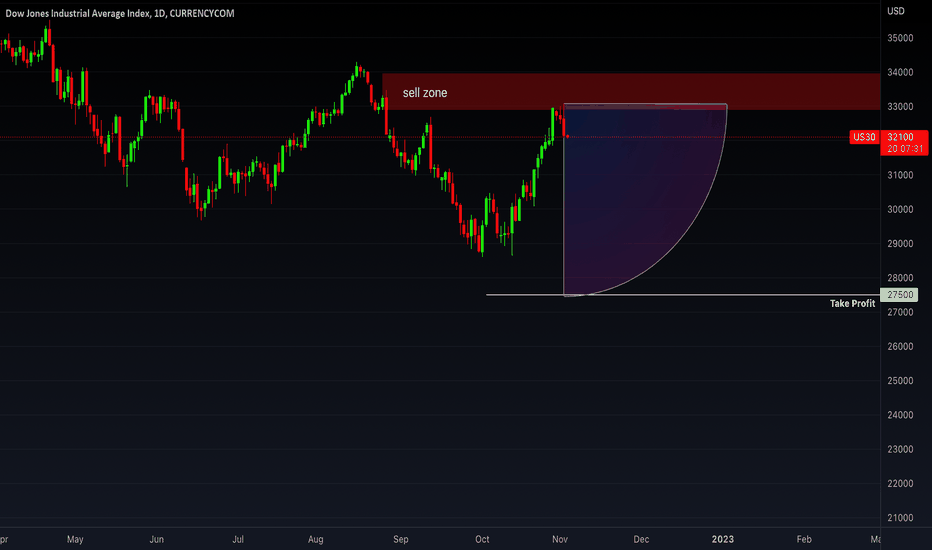Image resolution: width=932 pixels, height=550 pixels.
Task: Click the Dec label on time axis
Action: click(x=641, y=539)
